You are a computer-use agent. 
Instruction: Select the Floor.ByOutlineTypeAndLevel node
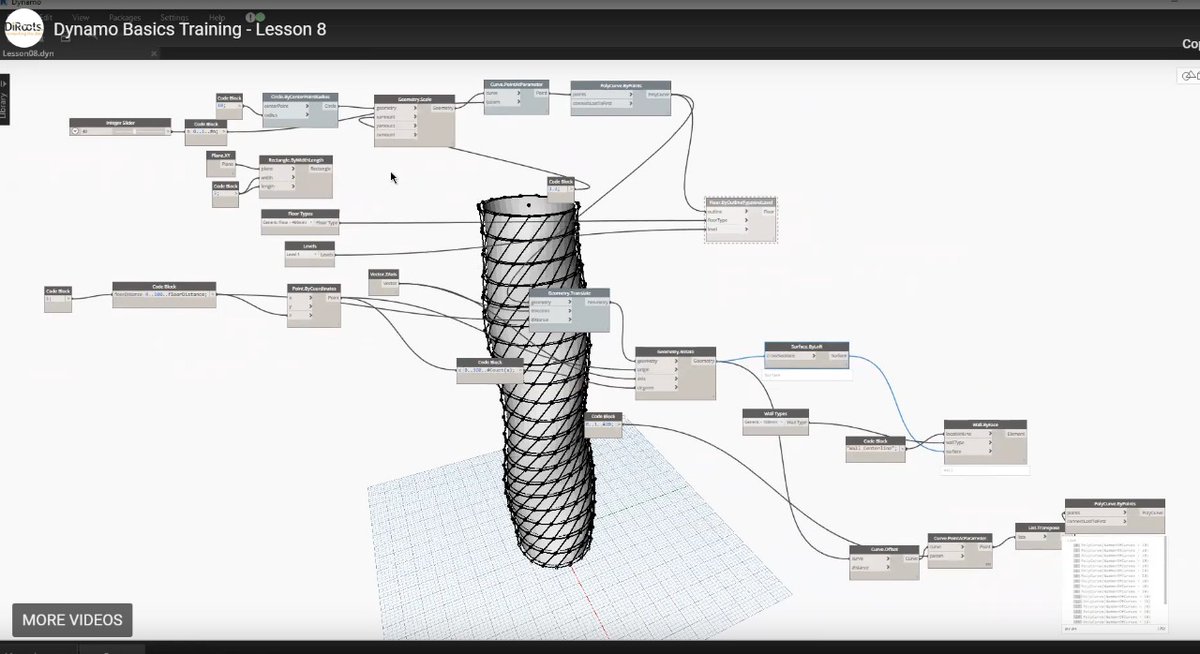coord(740,219)
